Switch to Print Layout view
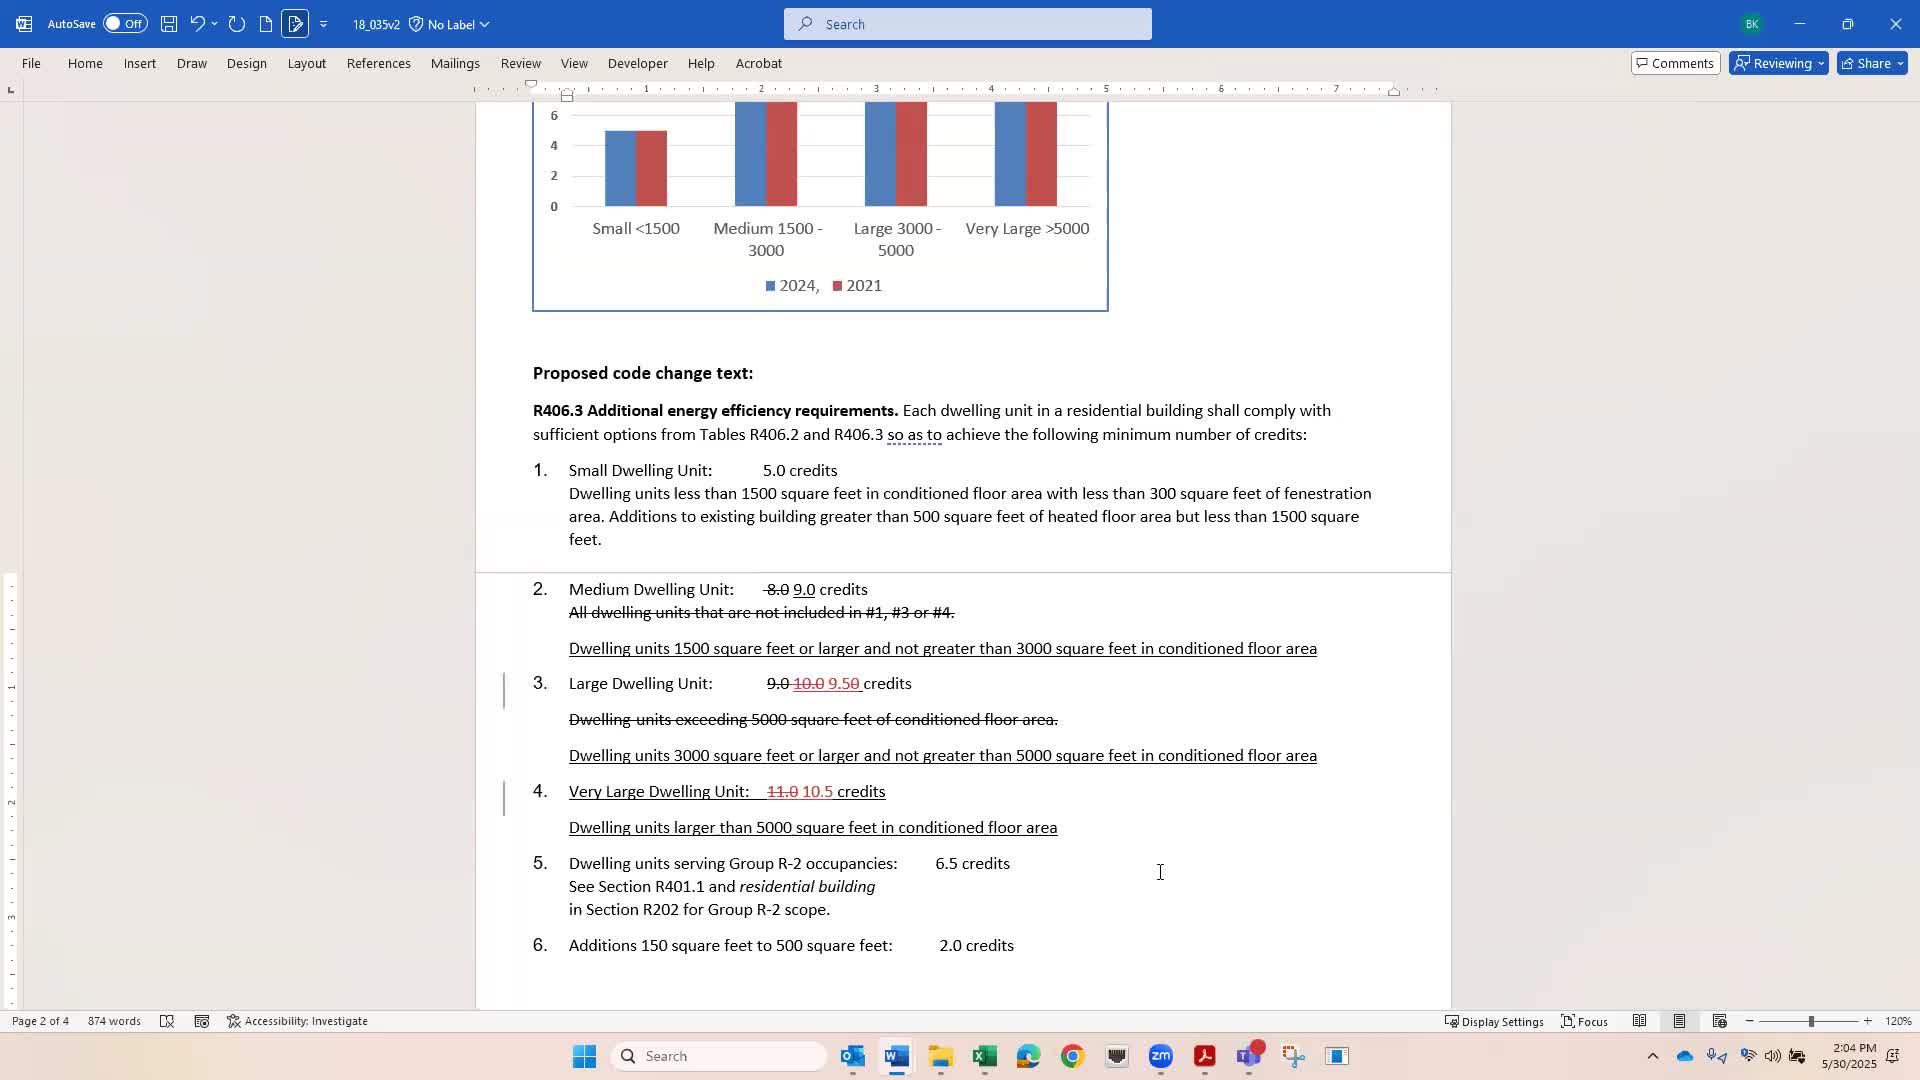This screenshot has height=1080, width=1920. tap(1680, 1021)
